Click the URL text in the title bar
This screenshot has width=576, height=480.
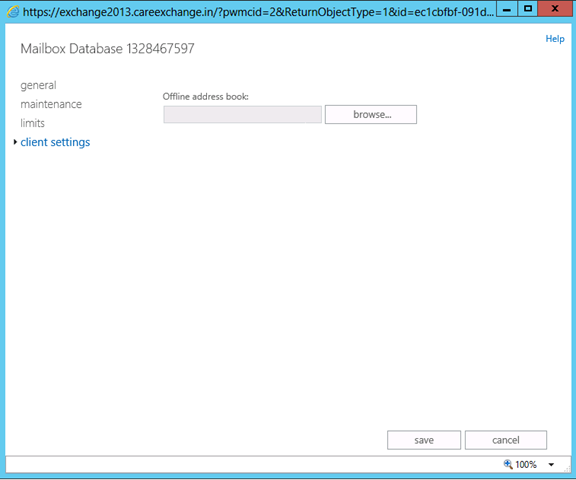[258, 12]
